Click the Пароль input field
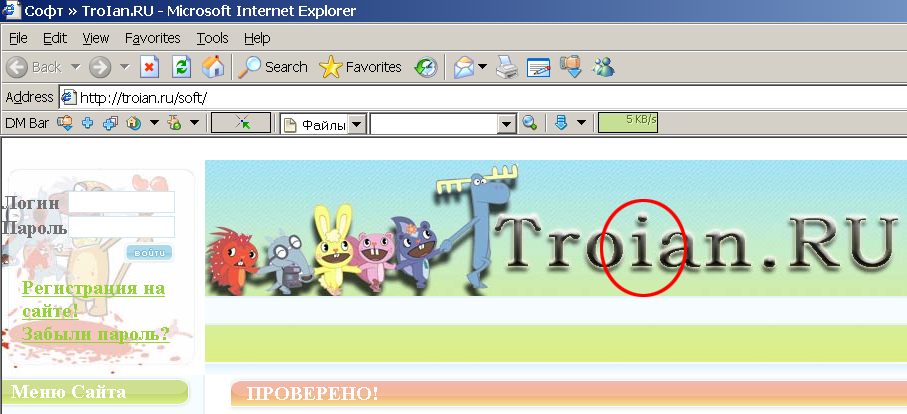 click(x=121, y=227)
